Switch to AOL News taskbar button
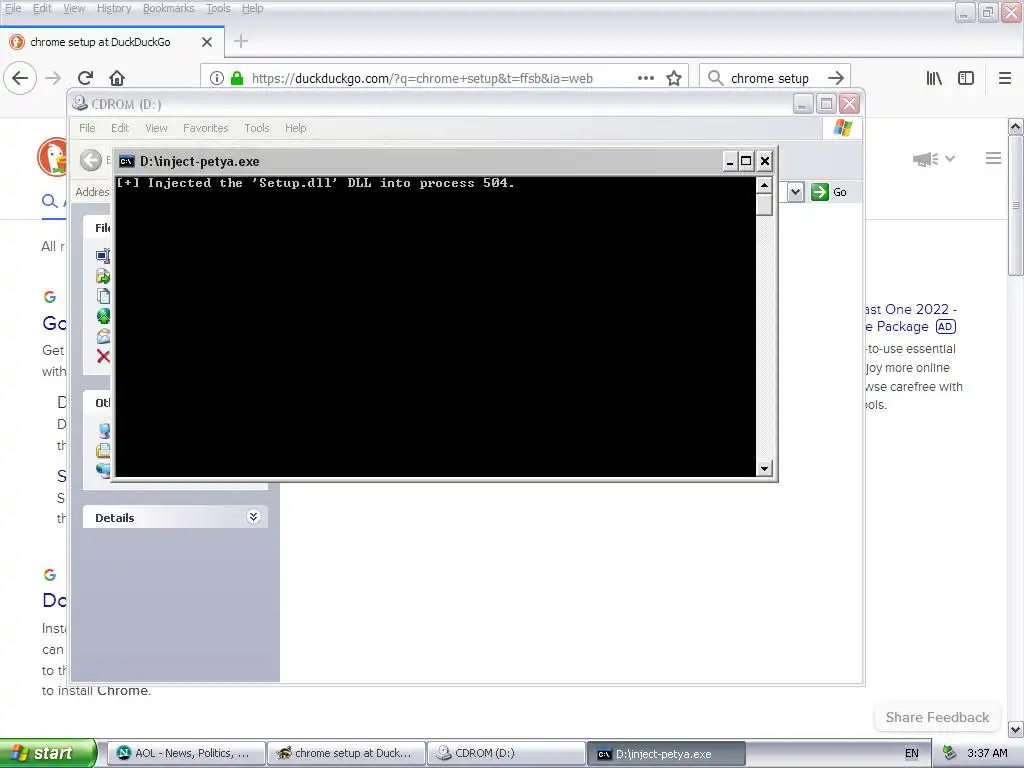The width and height of the screenshot is (1024, 768). point(186,753)
